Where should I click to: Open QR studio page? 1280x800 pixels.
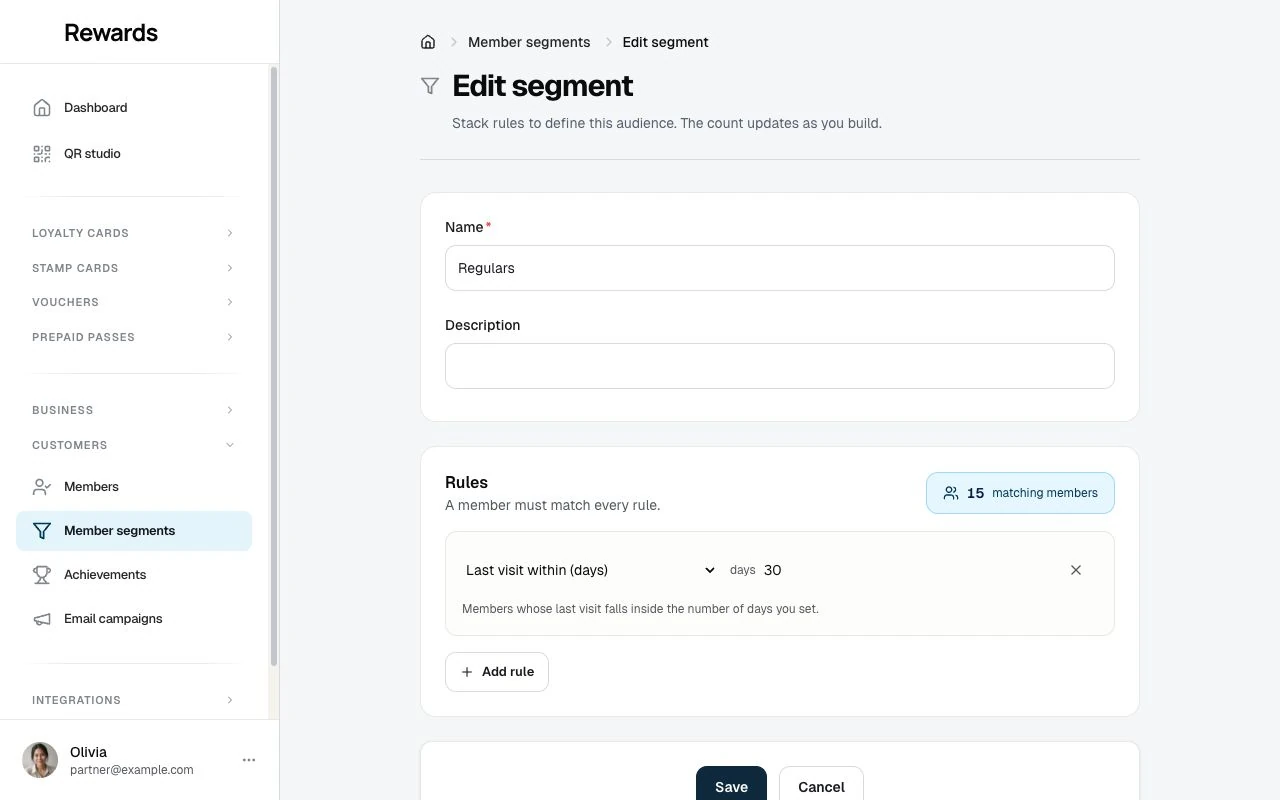coord(134,154)
